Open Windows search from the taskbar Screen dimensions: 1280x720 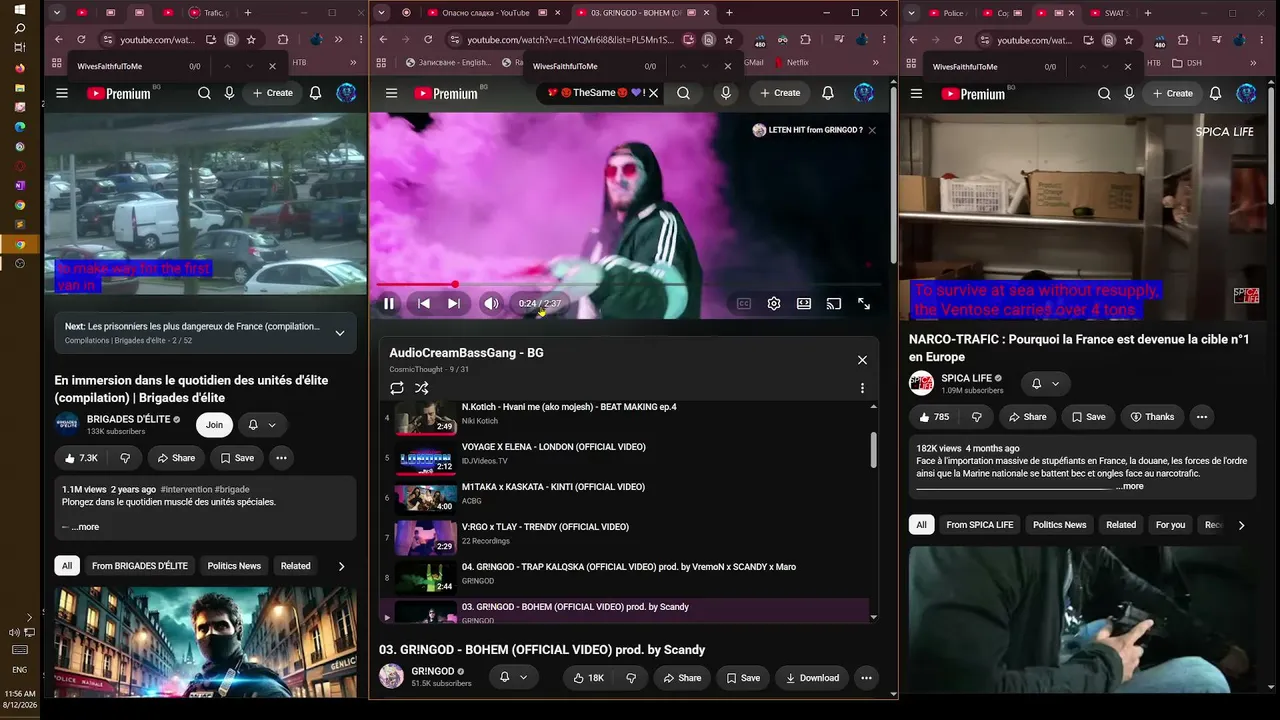click(19, 28)
